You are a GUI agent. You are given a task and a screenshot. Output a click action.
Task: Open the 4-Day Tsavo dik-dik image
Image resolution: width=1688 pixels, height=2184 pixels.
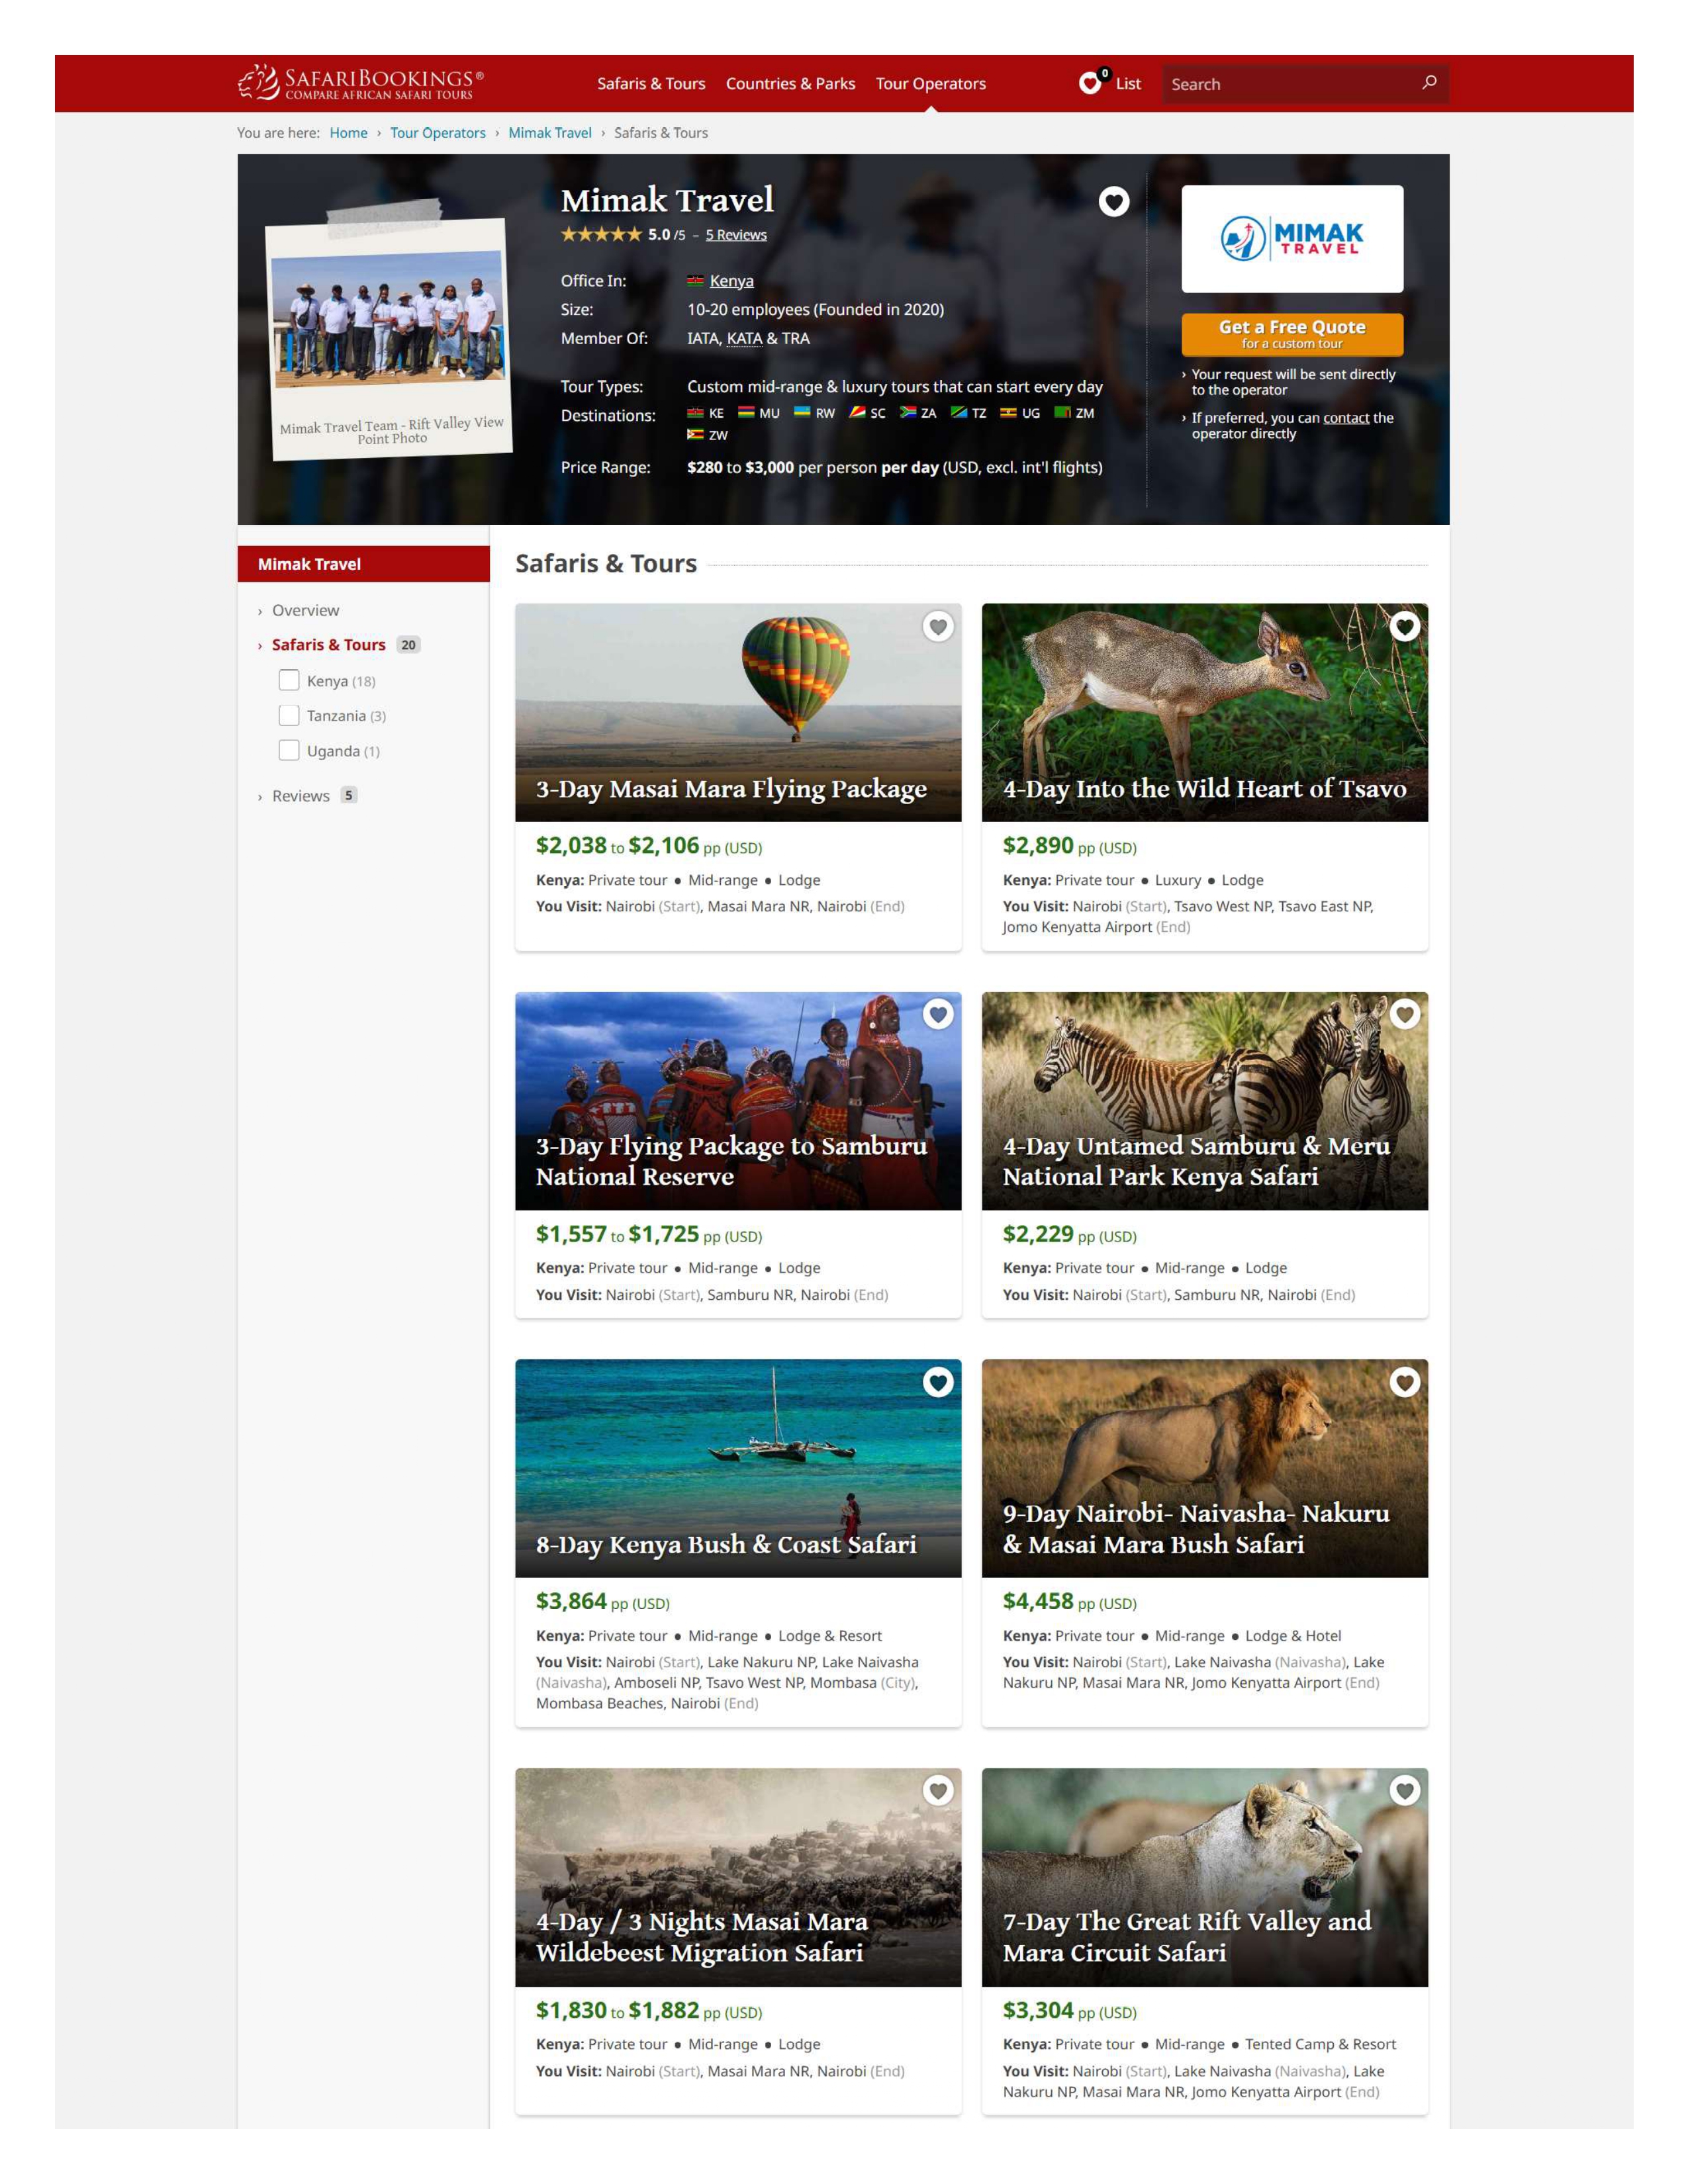(1205, 712)
